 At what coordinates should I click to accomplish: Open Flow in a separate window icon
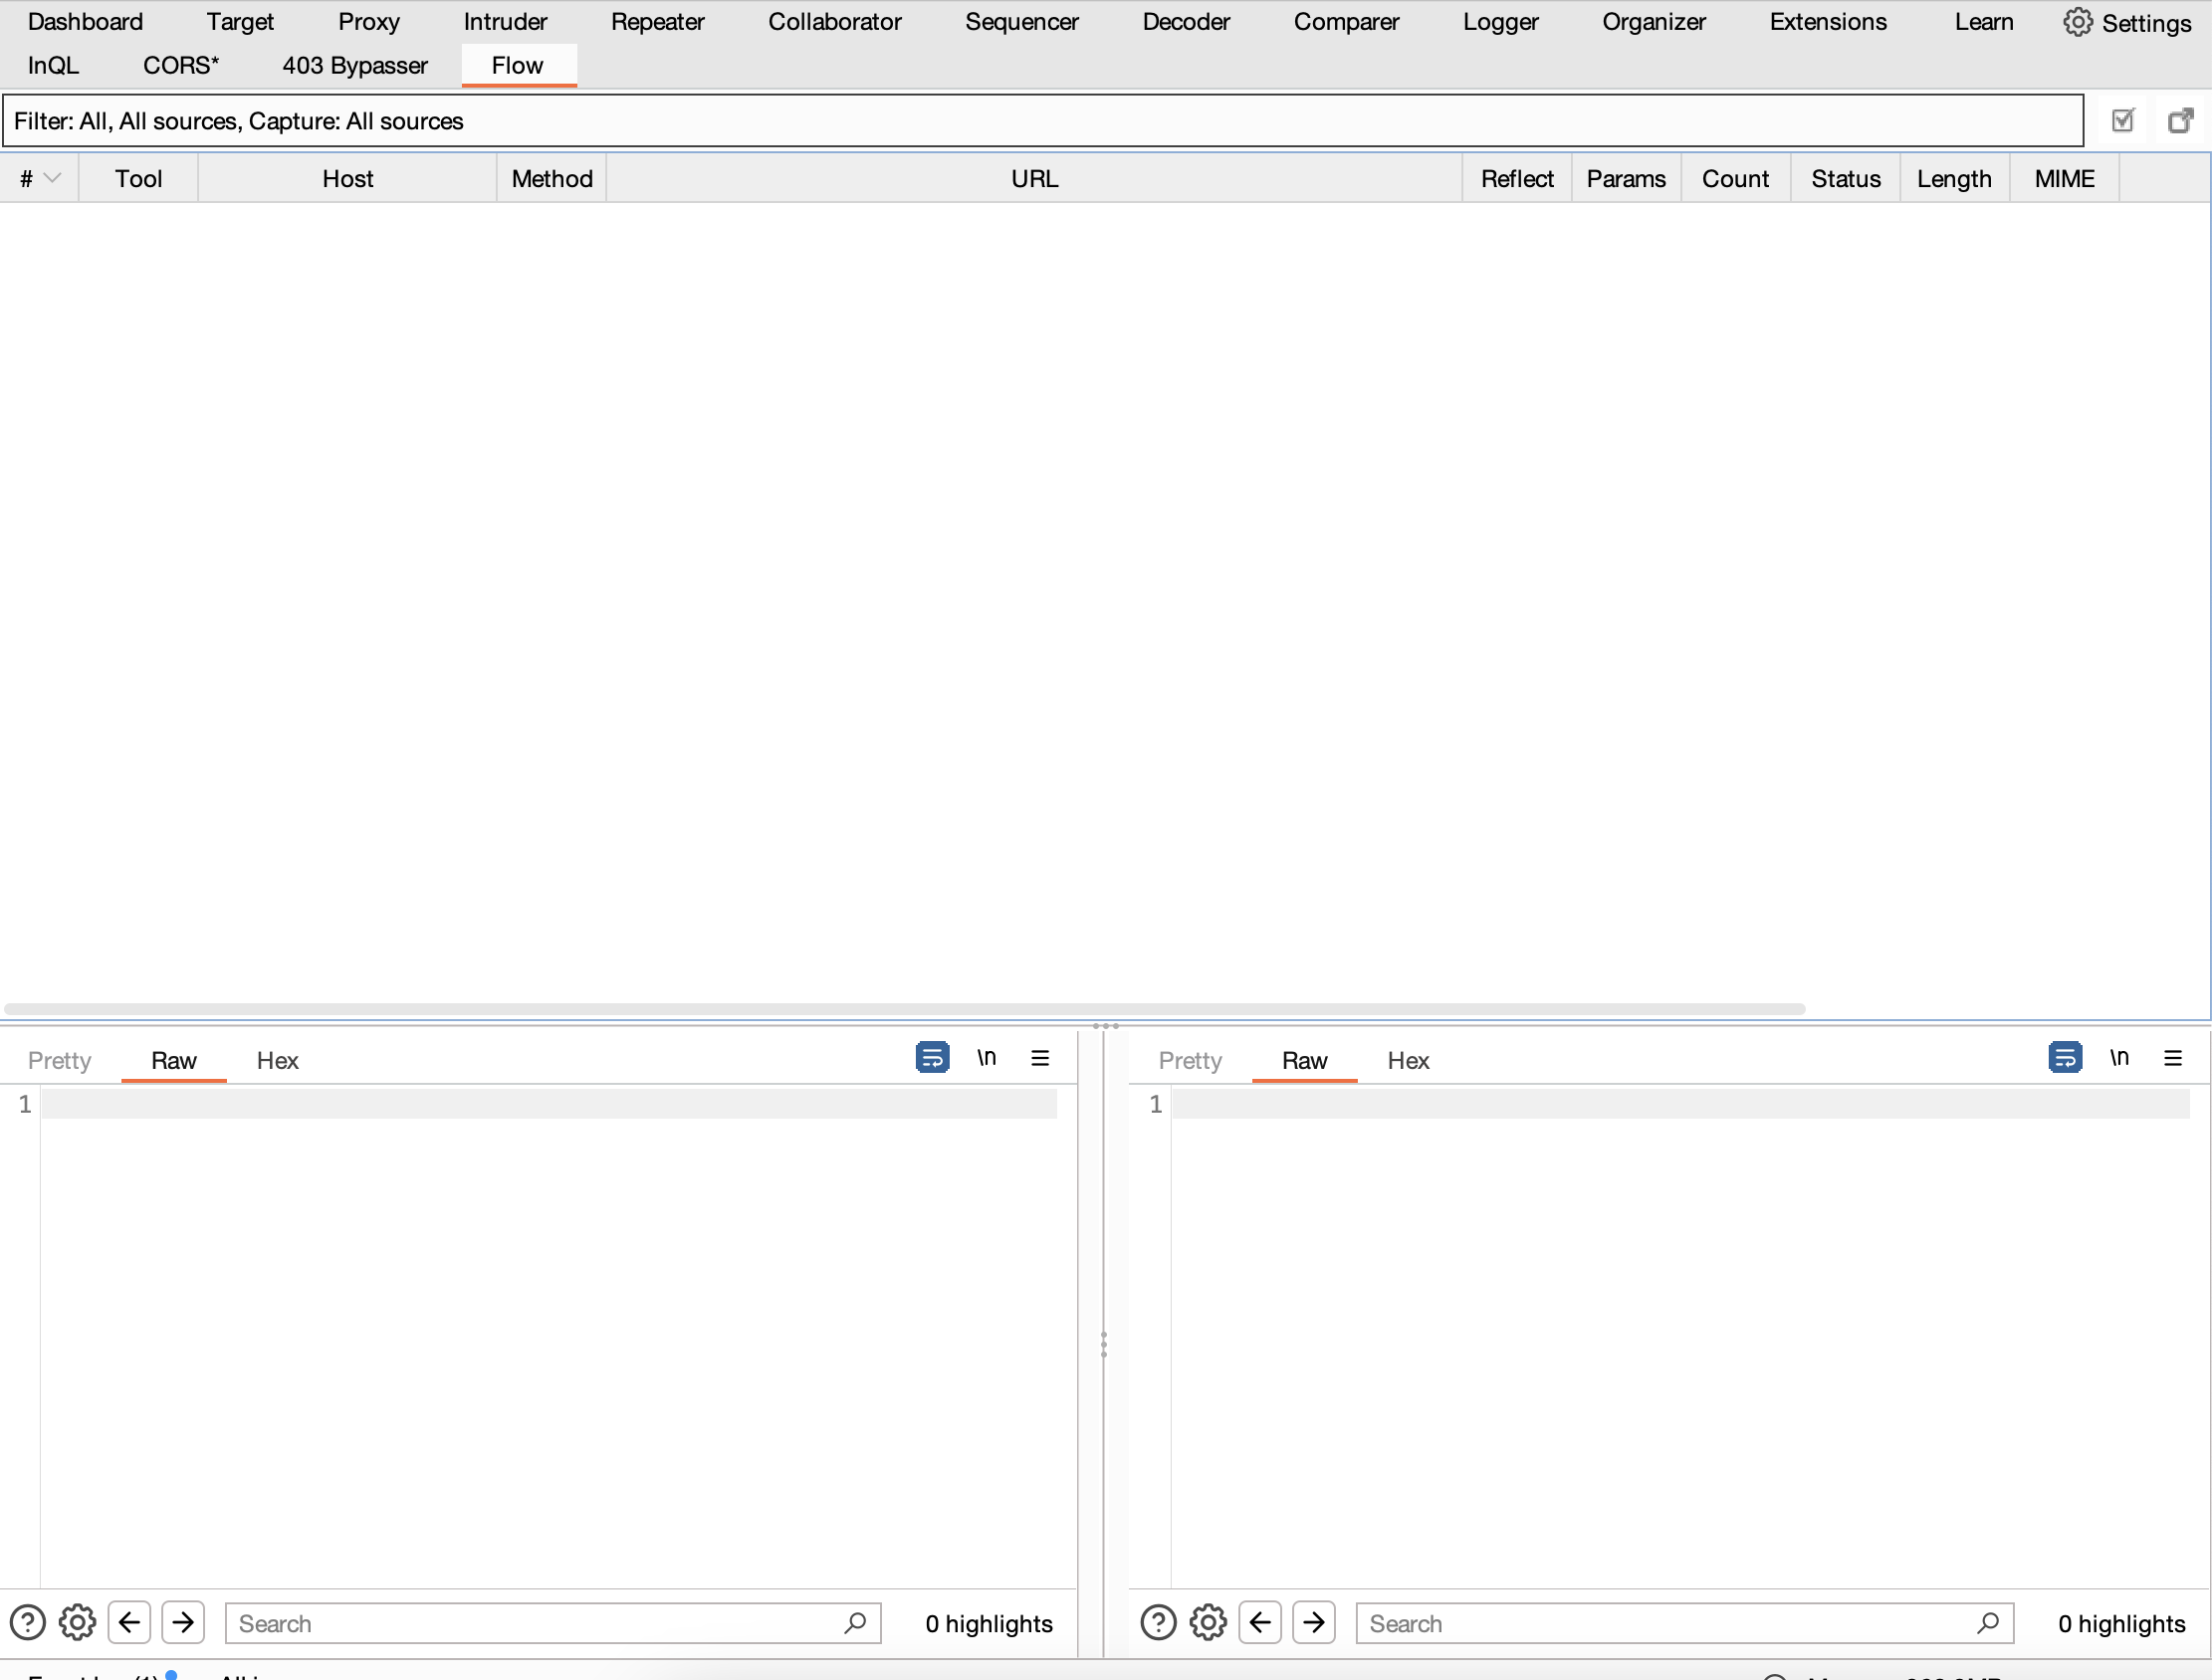(2180, 121)
